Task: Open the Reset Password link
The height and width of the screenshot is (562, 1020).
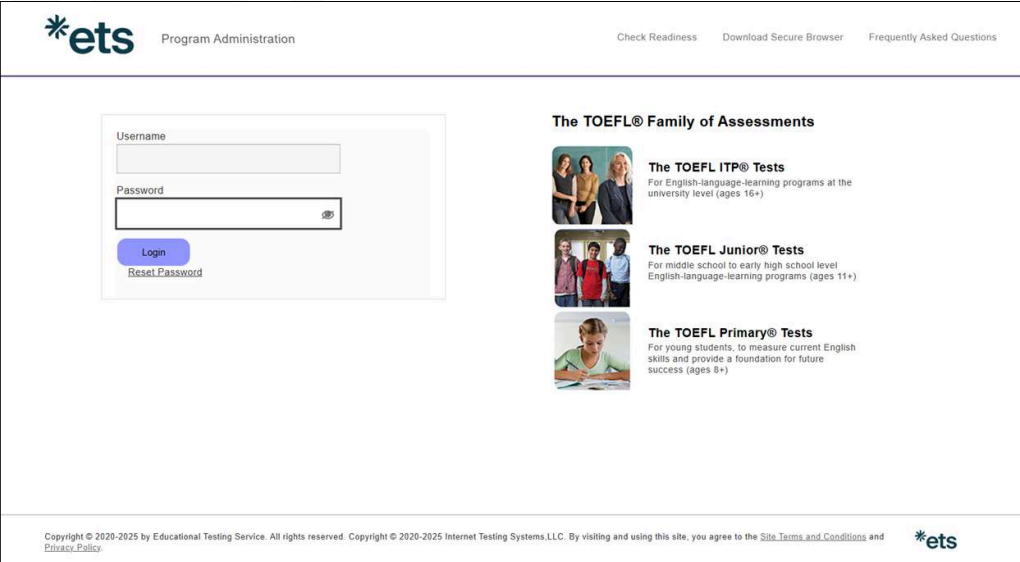Action: [165, 272]
